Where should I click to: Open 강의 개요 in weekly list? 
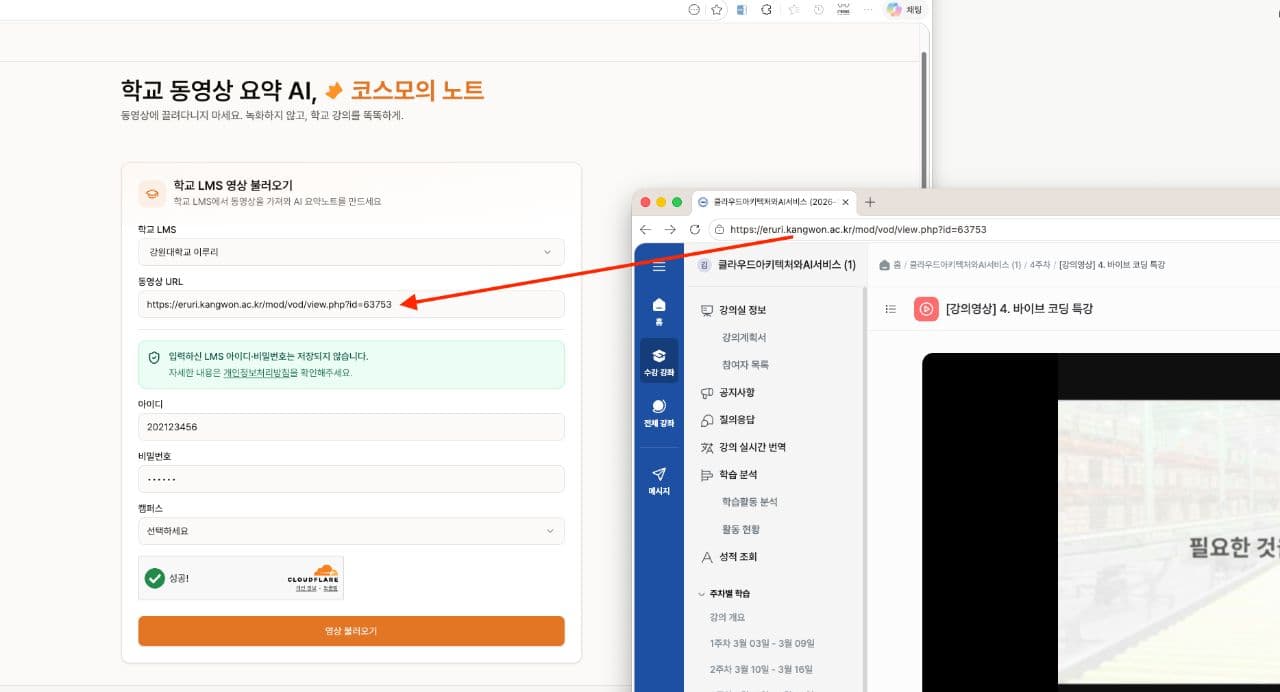[x=727, y=617]
